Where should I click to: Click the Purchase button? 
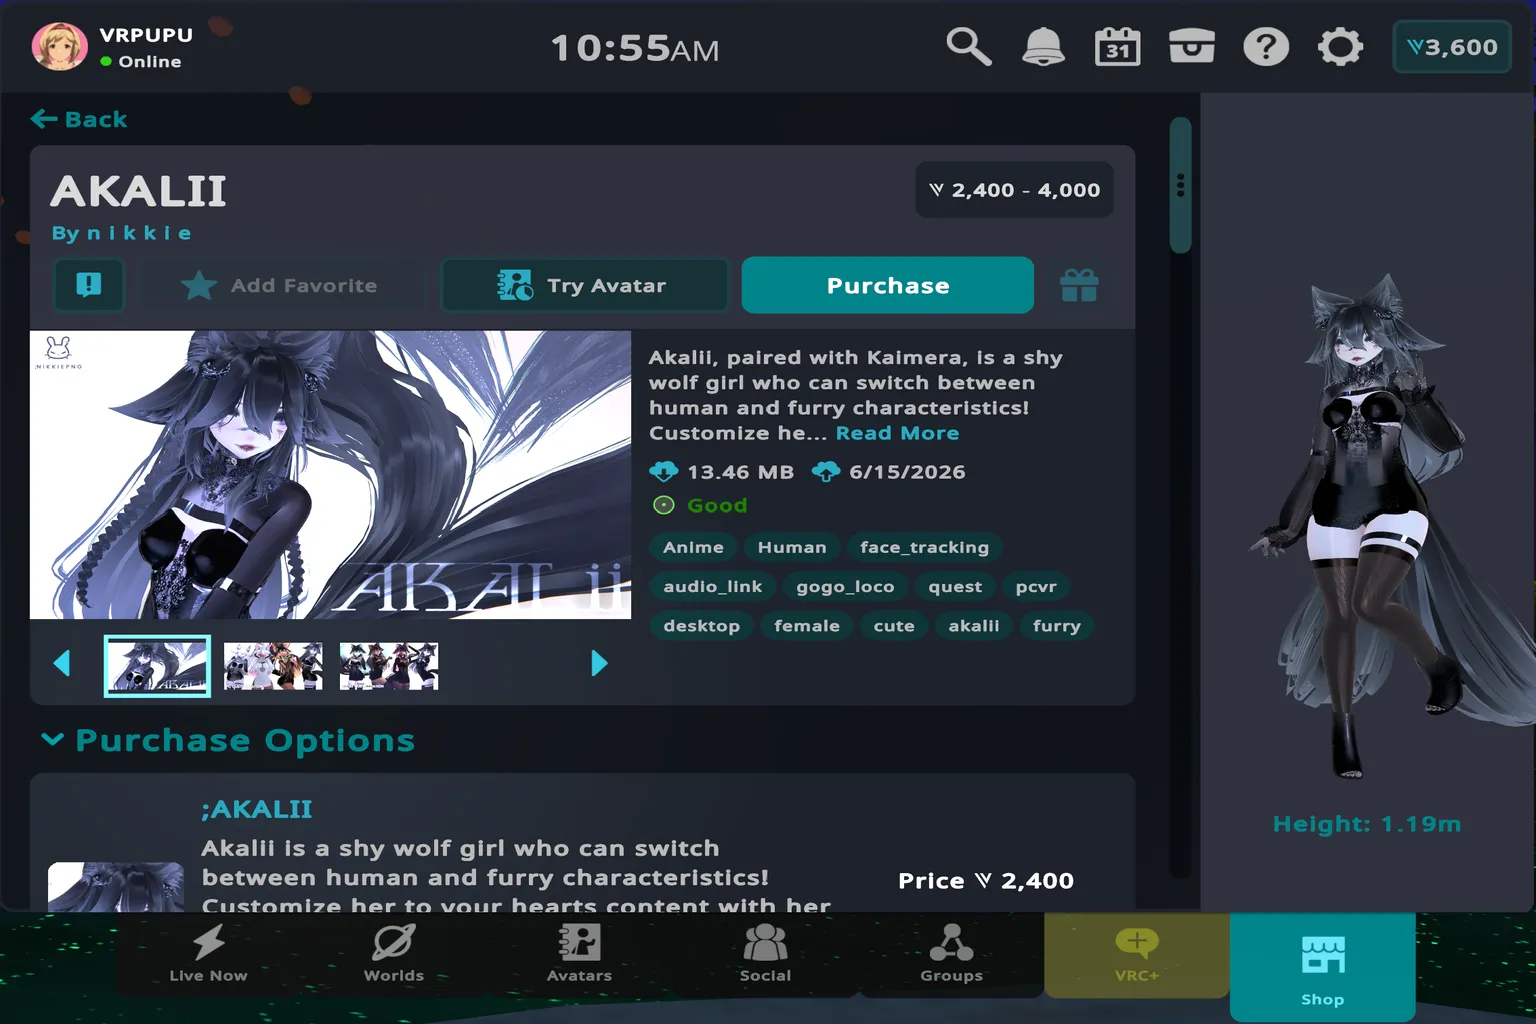888,285
